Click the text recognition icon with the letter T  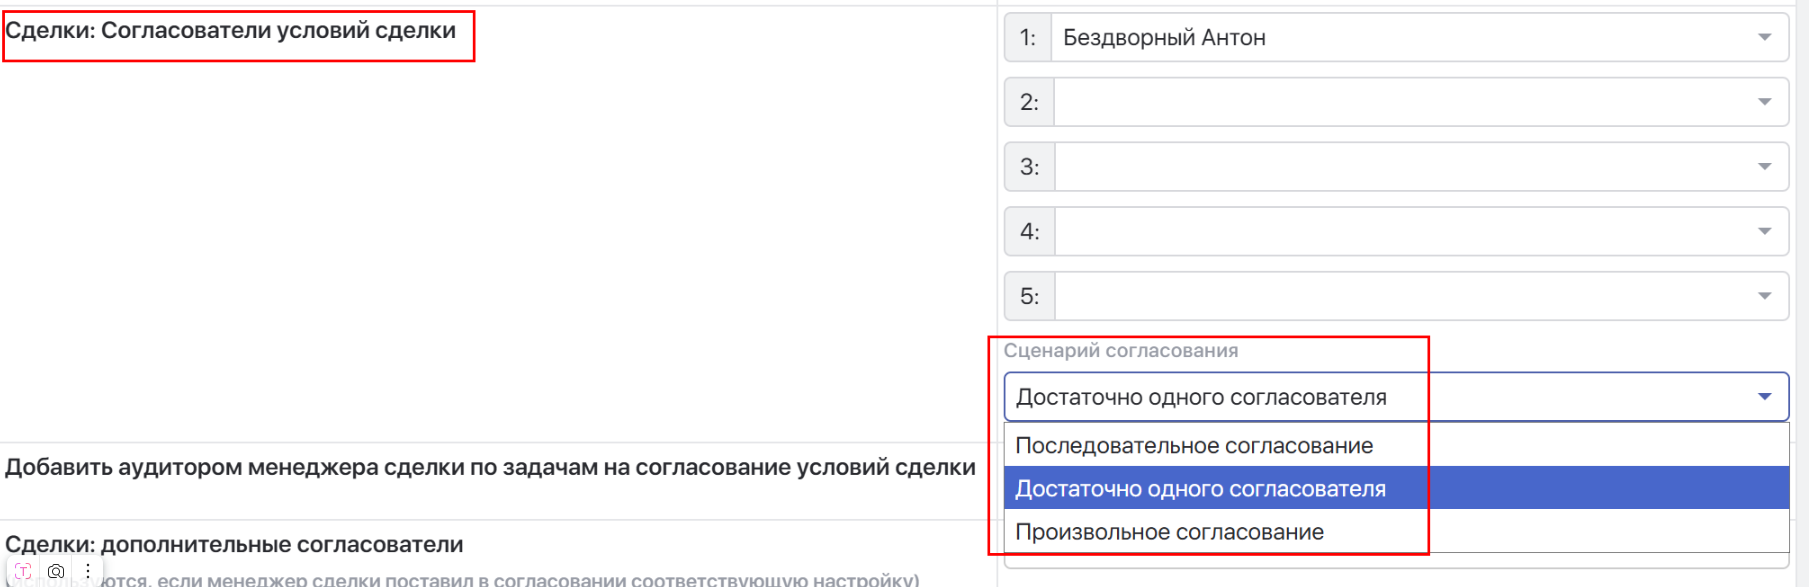23,571
